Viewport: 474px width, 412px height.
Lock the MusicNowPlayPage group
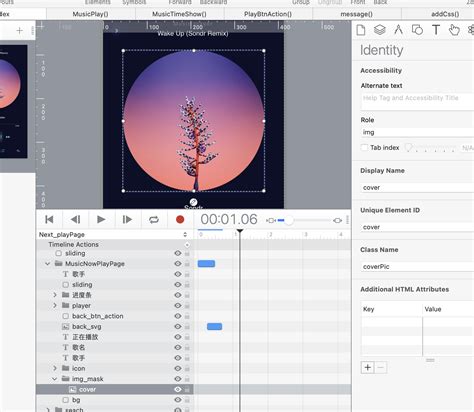coord(187,264)
